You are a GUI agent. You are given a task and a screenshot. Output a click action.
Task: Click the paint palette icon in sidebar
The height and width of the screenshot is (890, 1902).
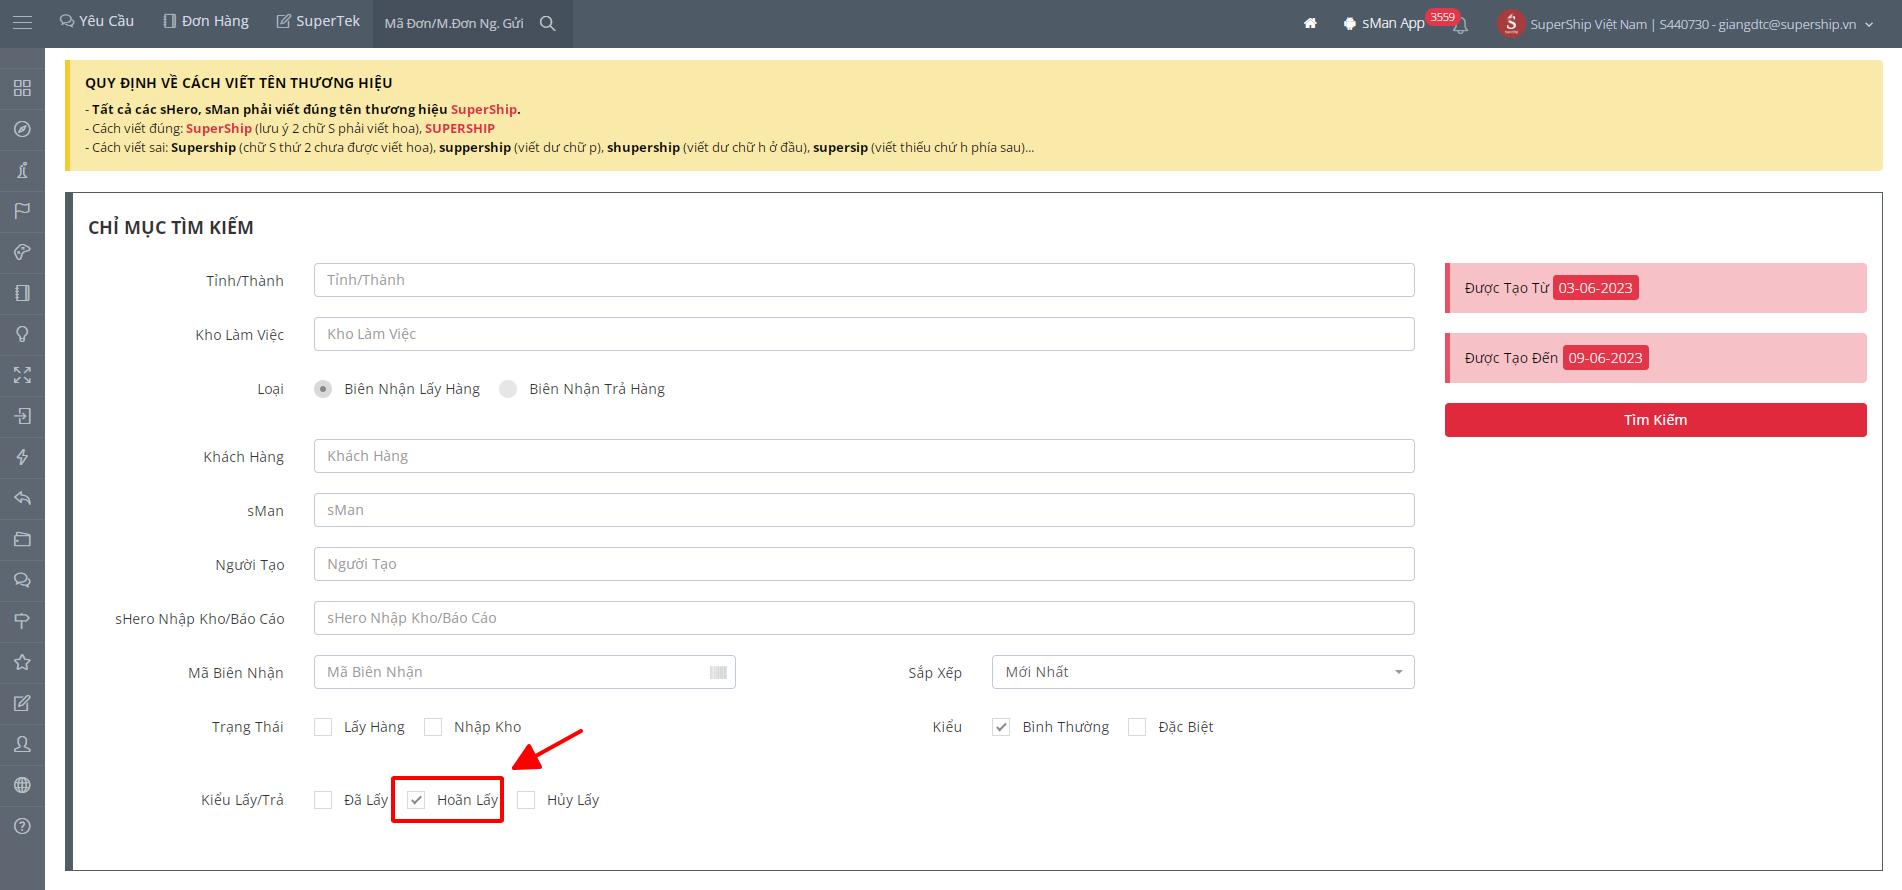point(22,252)
